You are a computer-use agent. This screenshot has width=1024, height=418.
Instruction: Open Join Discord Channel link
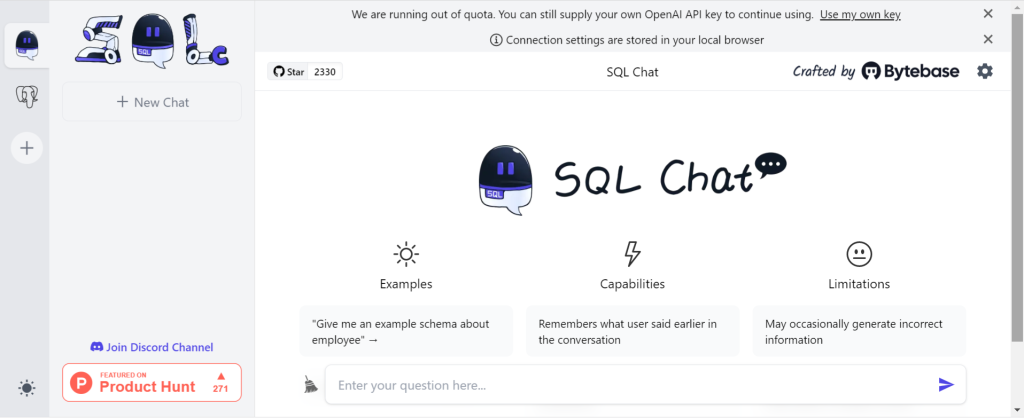coord(152,347)
